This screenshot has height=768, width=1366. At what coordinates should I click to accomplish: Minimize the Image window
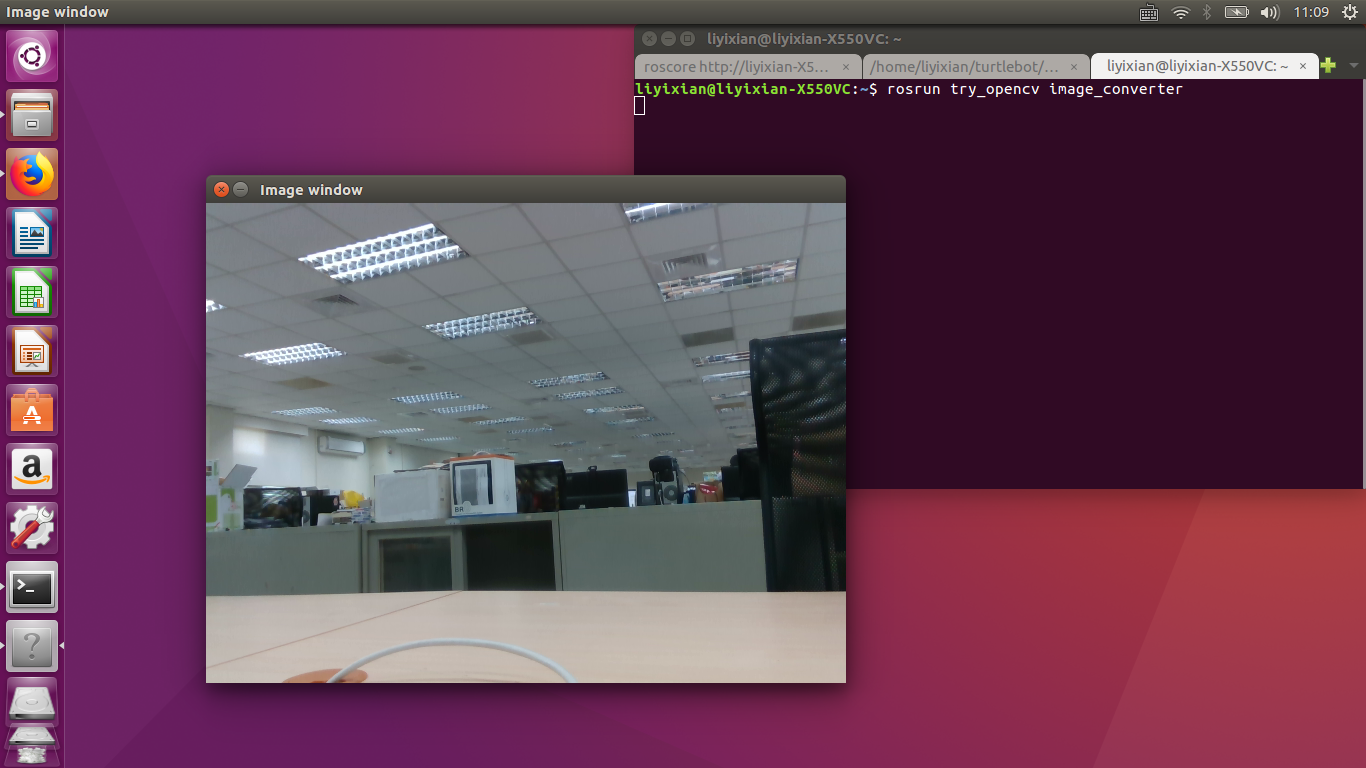pyautogui.click(x=240, y=189)
